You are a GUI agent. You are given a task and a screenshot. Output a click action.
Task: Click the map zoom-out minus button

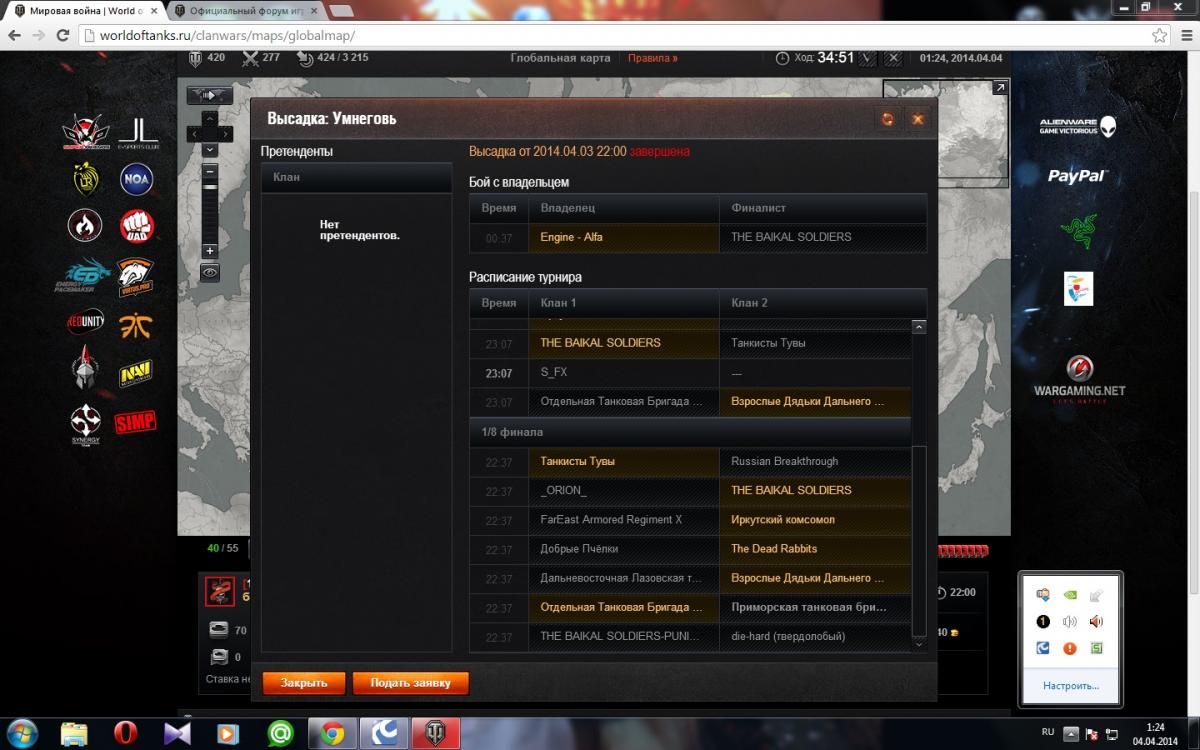209,171
